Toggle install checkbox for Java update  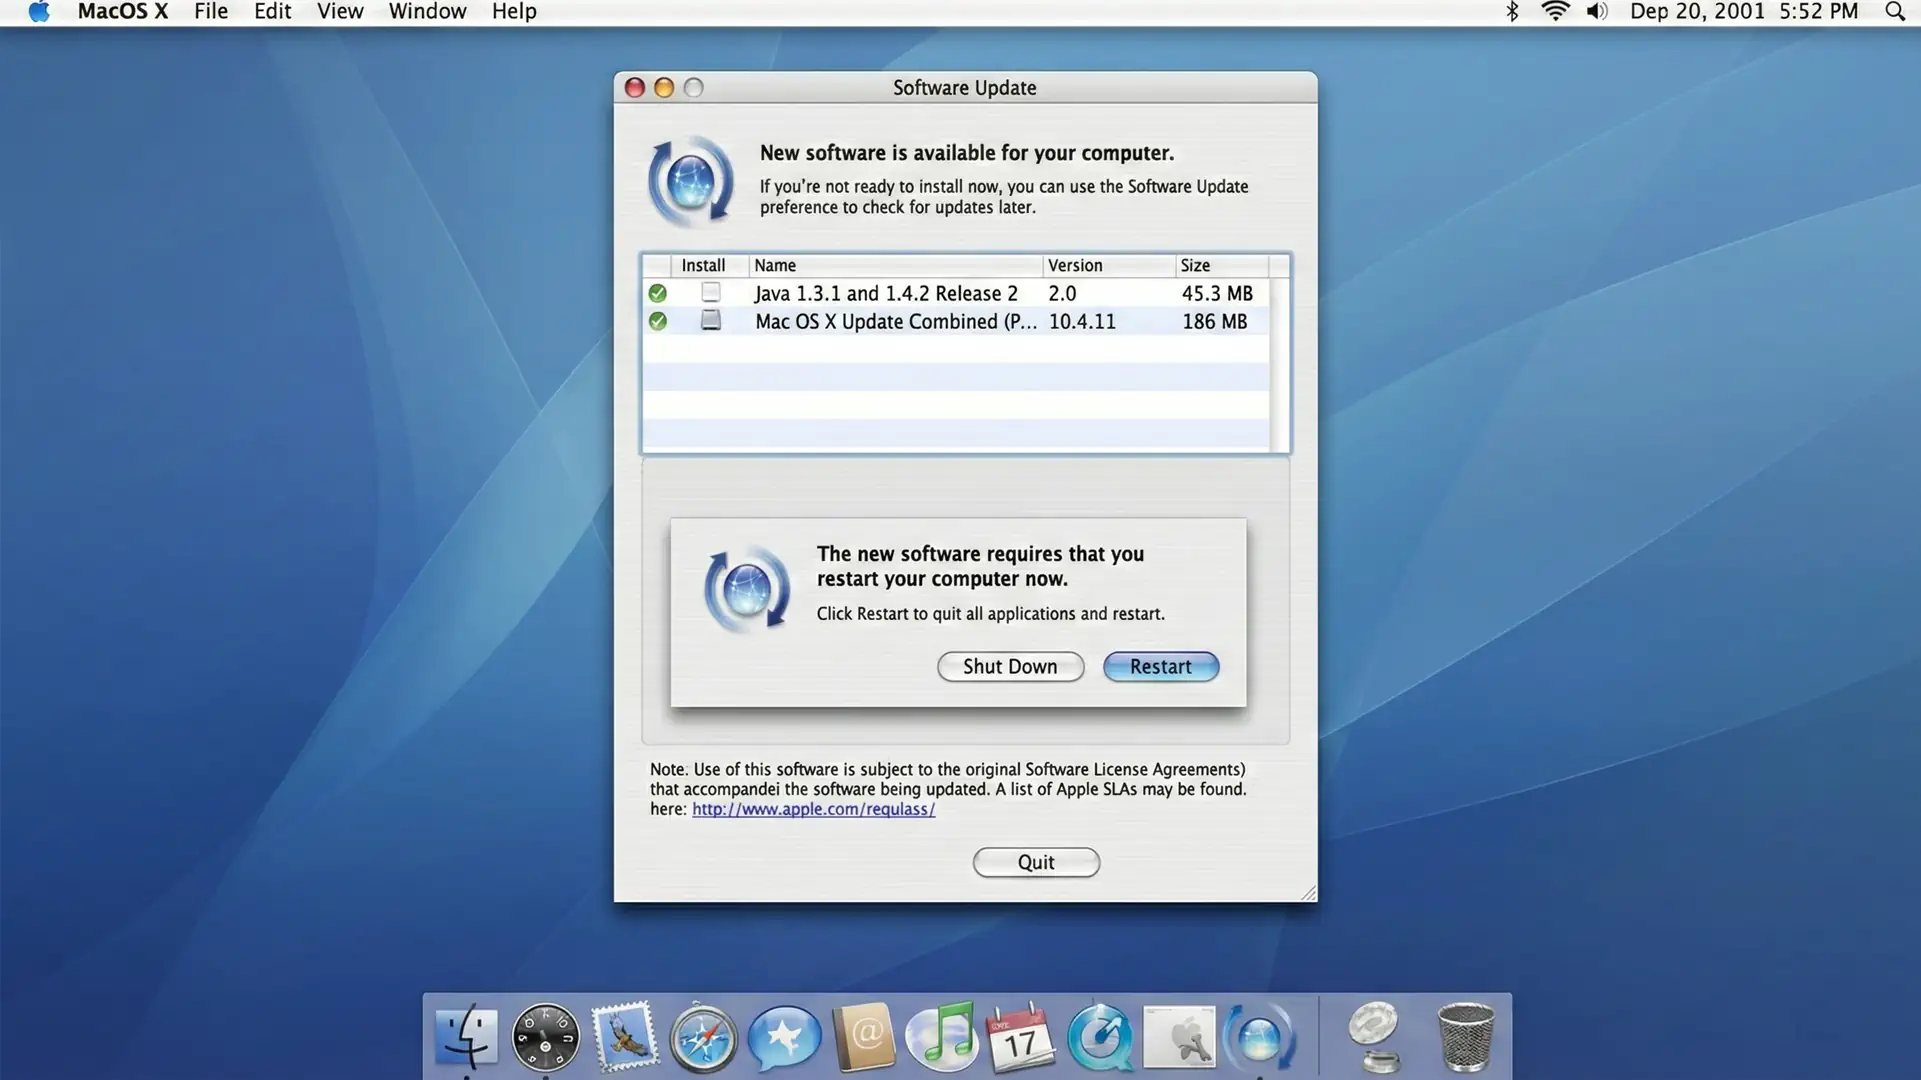click(x=710, y=292)
